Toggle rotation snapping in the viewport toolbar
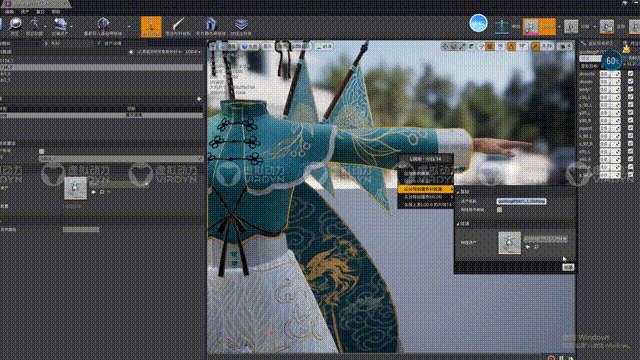This screenshot has height=360, width=640. [511, 47]
